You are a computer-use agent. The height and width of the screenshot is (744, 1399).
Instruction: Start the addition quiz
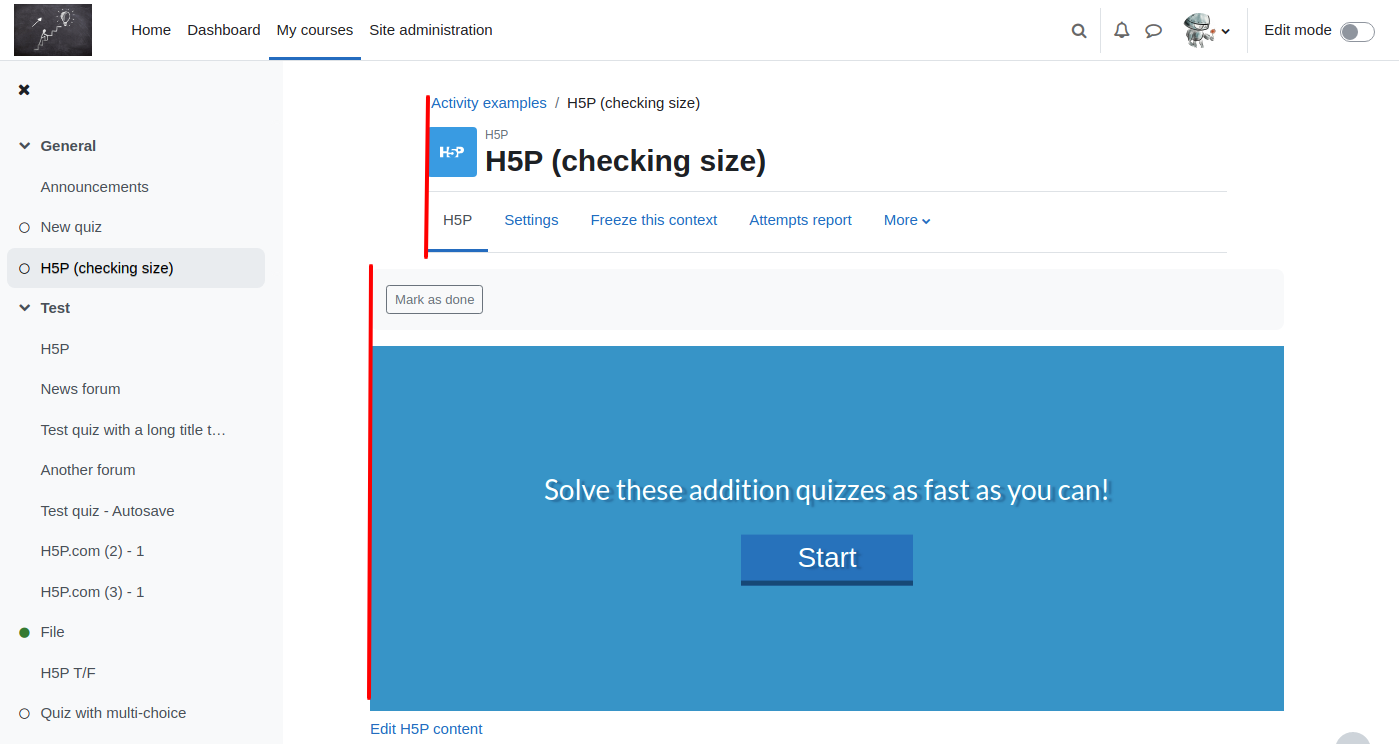[827, 559]
